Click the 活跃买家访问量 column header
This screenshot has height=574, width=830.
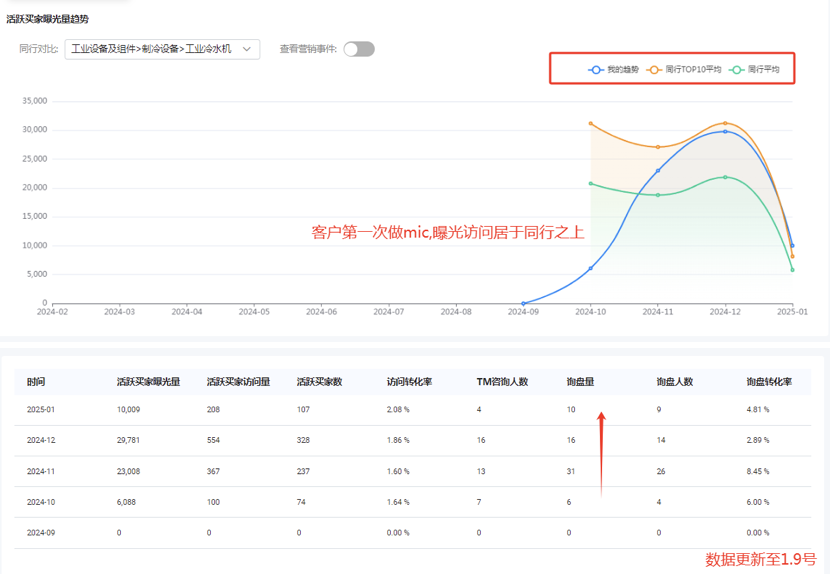click(239, 382)
